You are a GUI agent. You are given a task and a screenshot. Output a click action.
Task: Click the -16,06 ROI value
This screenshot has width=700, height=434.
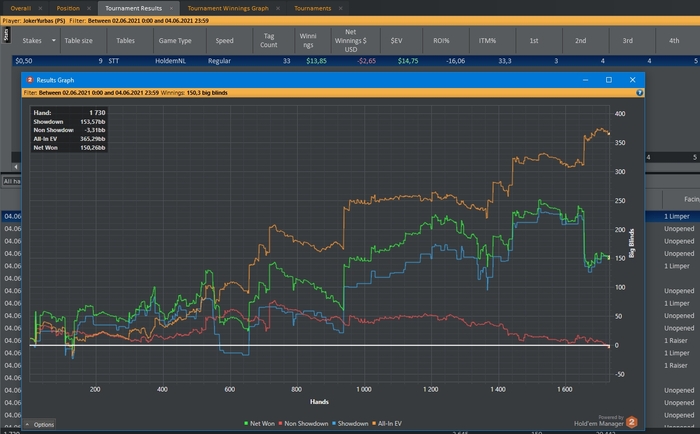[x=455, y=61]
